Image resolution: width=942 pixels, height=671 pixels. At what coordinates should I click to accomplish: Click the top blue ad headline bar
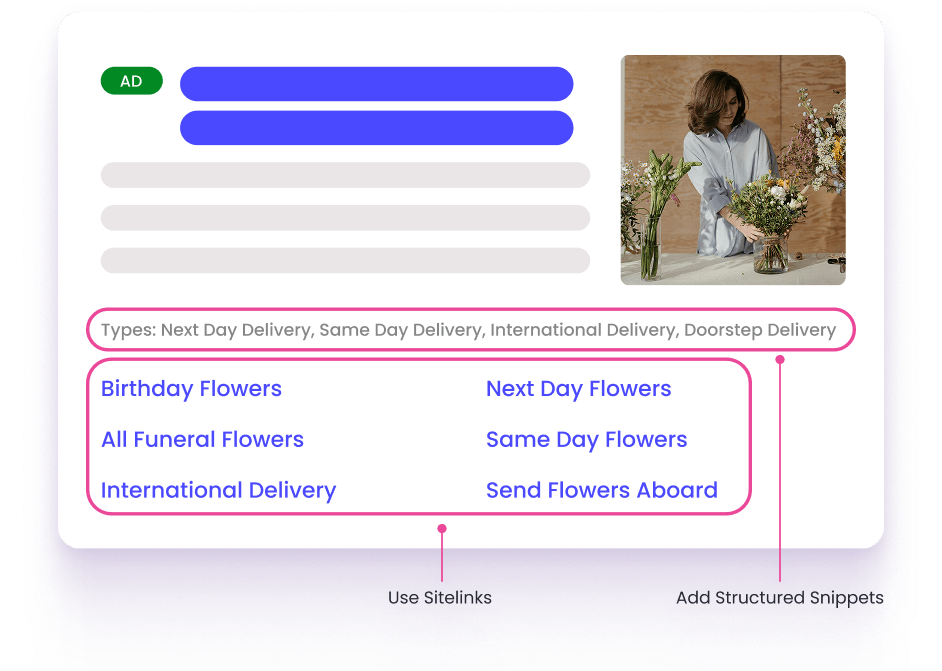[x=376, y=84]
